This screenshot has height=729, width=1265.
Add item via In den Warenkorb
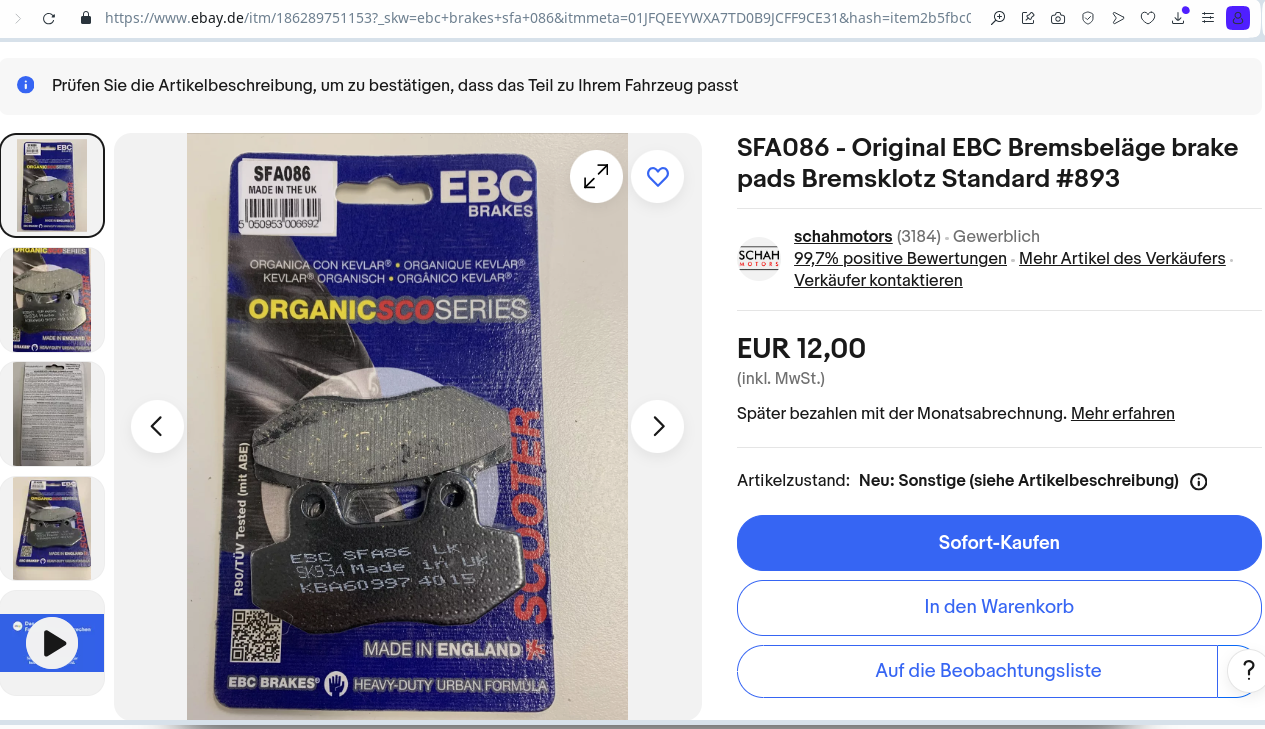pyautogui.click(x=999, y=607)
